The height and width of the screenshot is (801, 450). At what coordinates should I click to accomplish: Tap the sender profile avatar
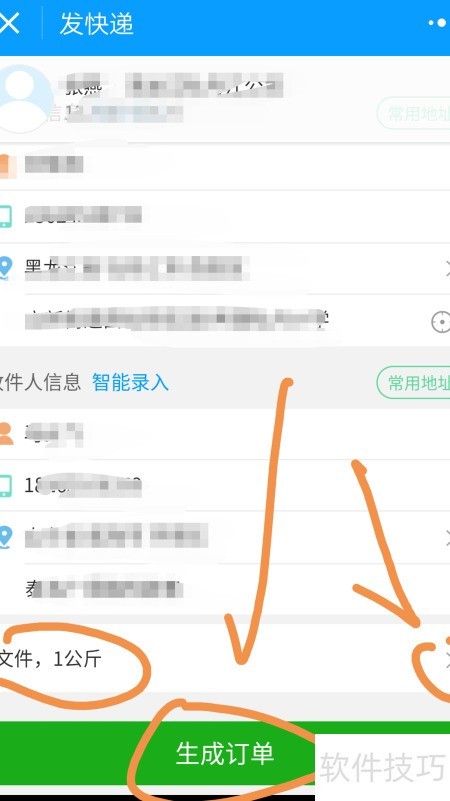tap(23, 98)
